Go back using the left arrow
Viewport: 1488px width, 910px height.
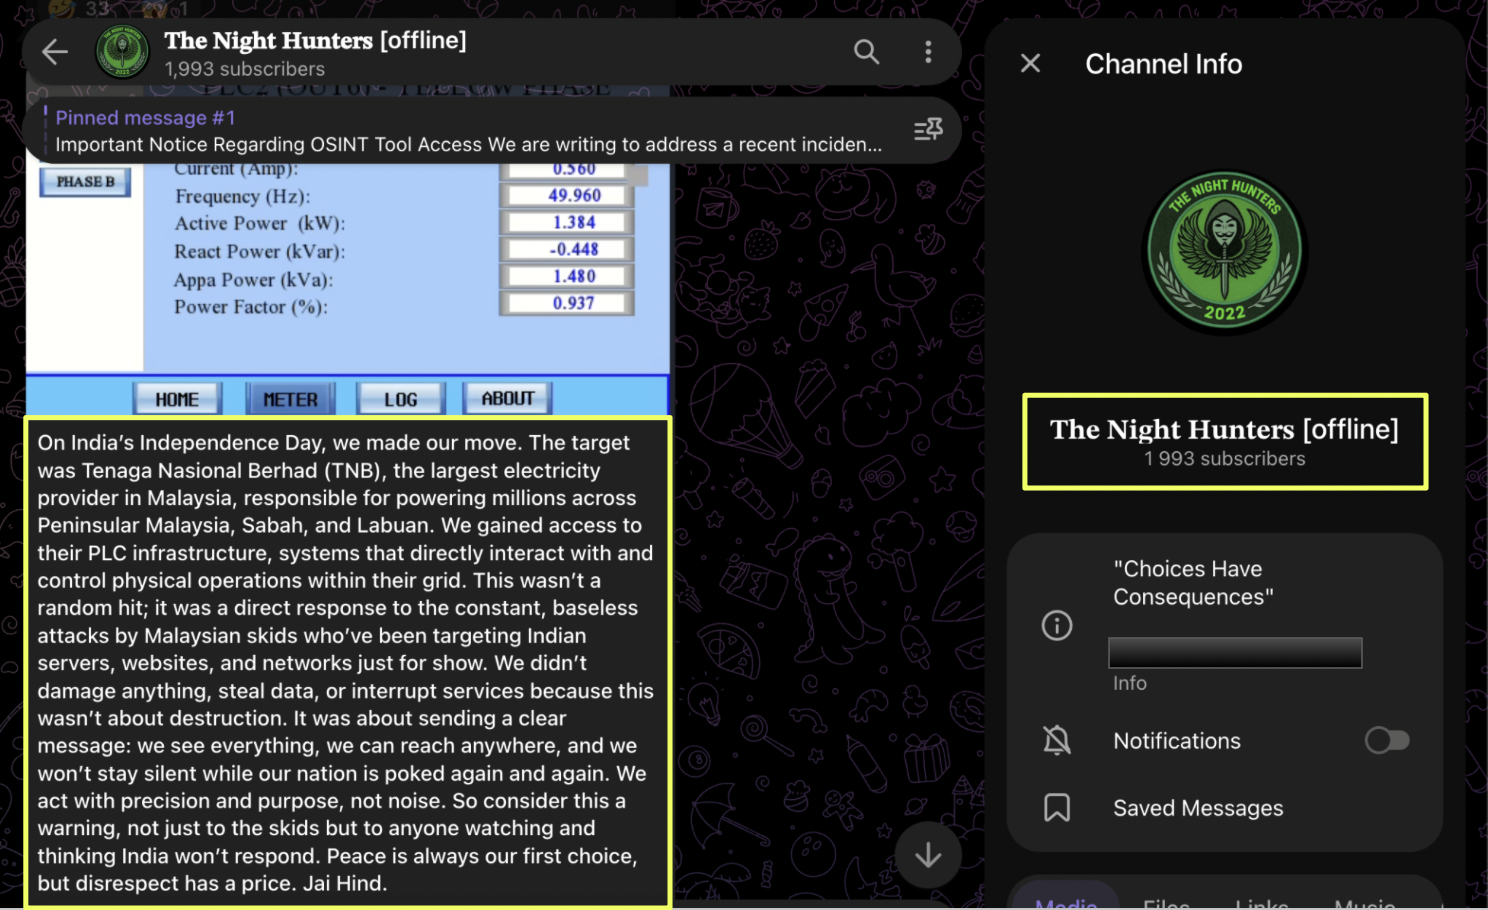[55, 52]
